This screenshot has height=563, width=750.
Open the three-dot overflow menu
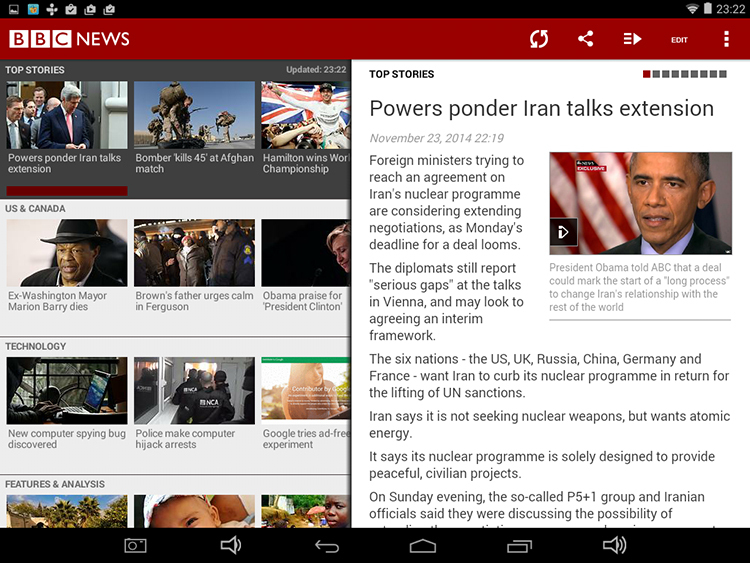tap(726, 39)
